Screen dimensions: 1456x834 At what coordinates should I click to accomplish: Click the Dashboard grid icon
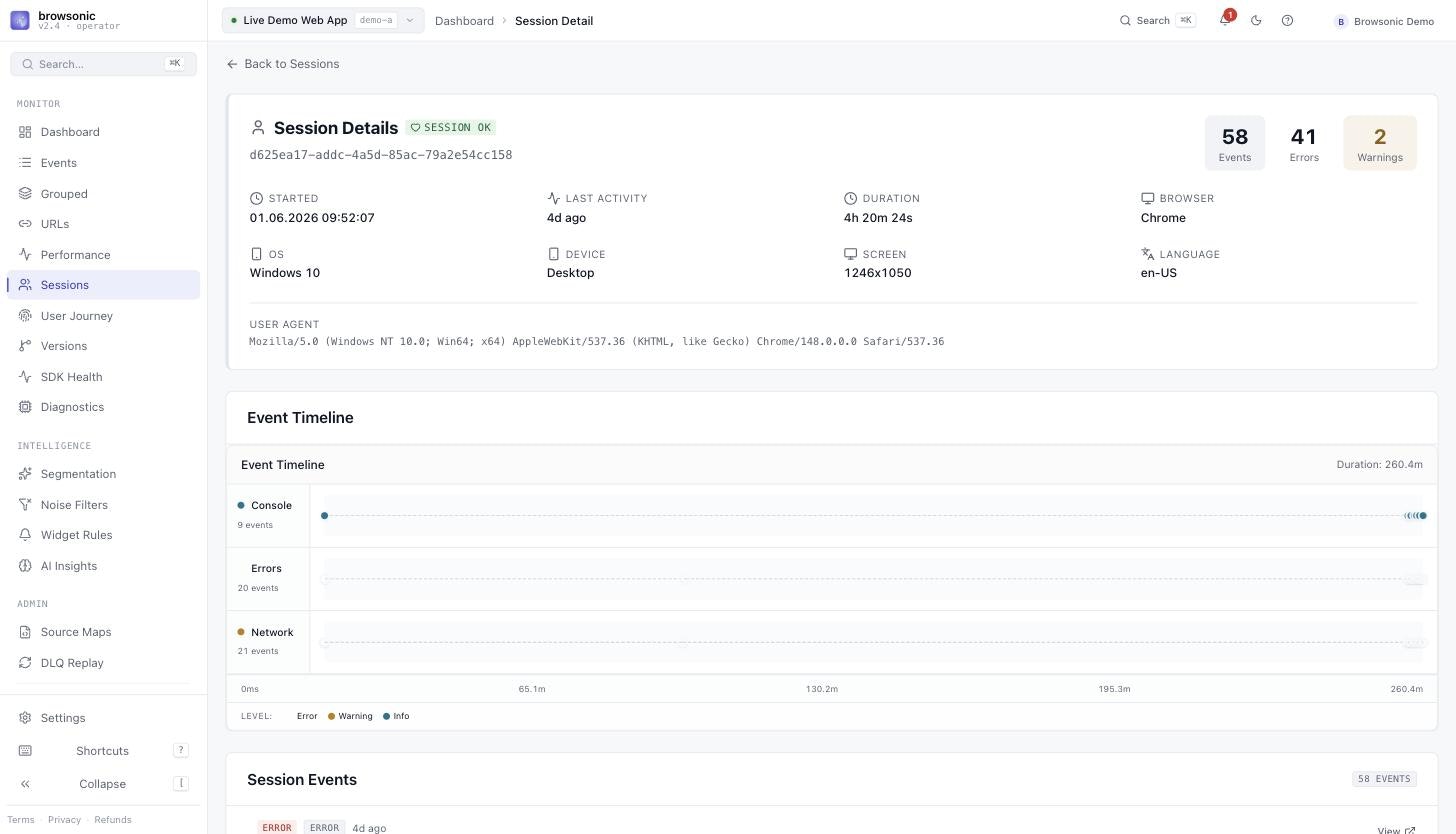25,132
